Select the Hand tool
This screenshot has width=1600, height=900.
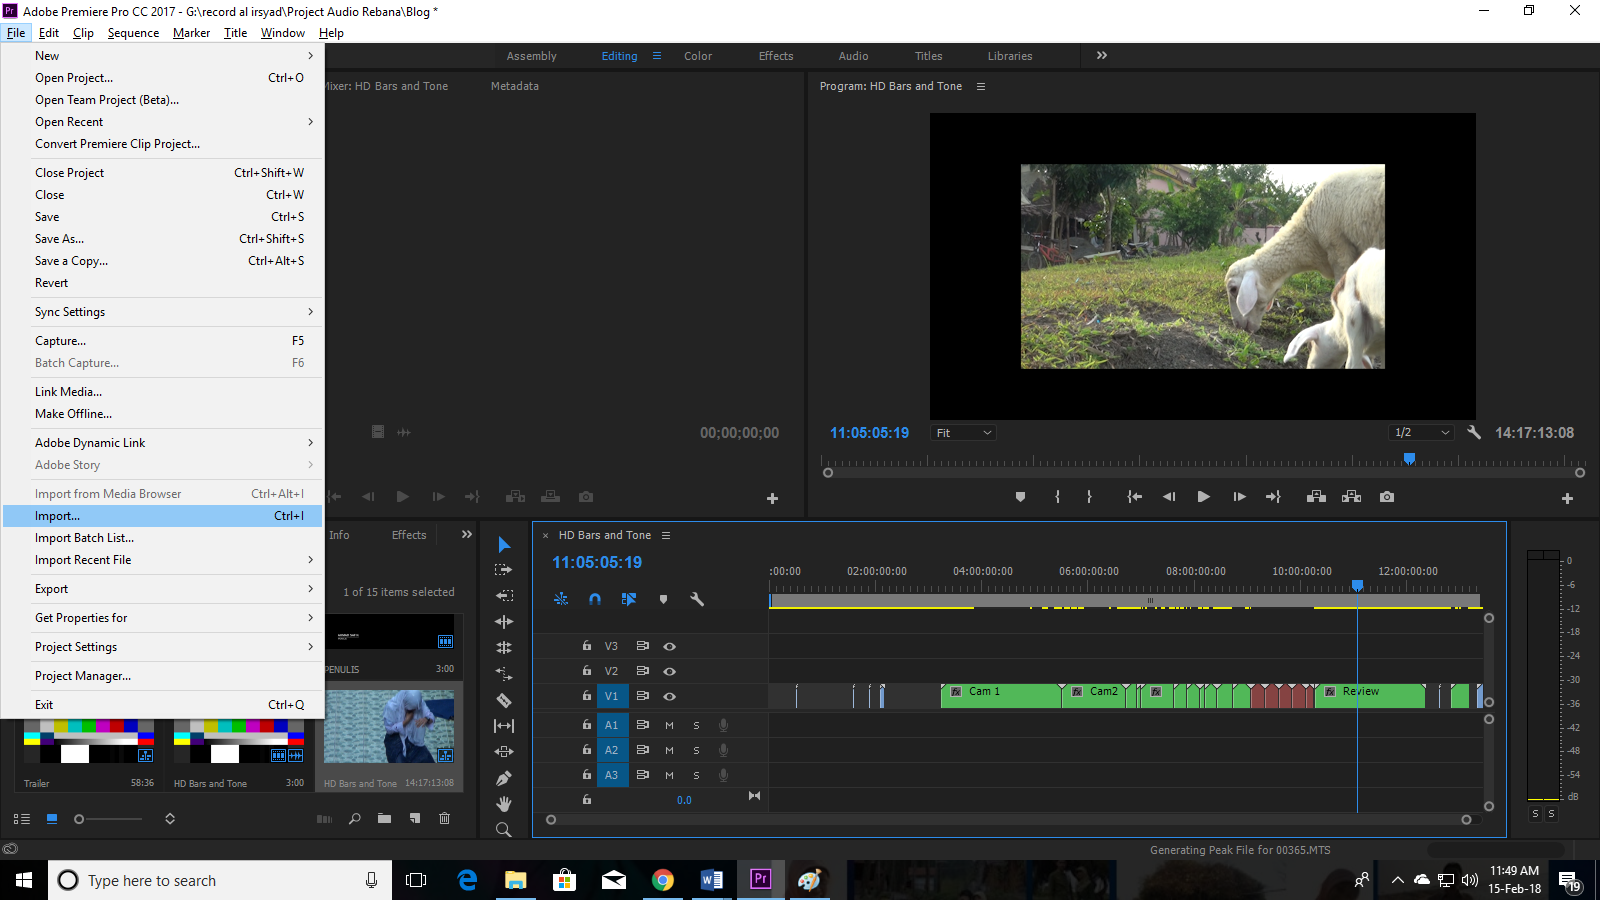[504, 804]
